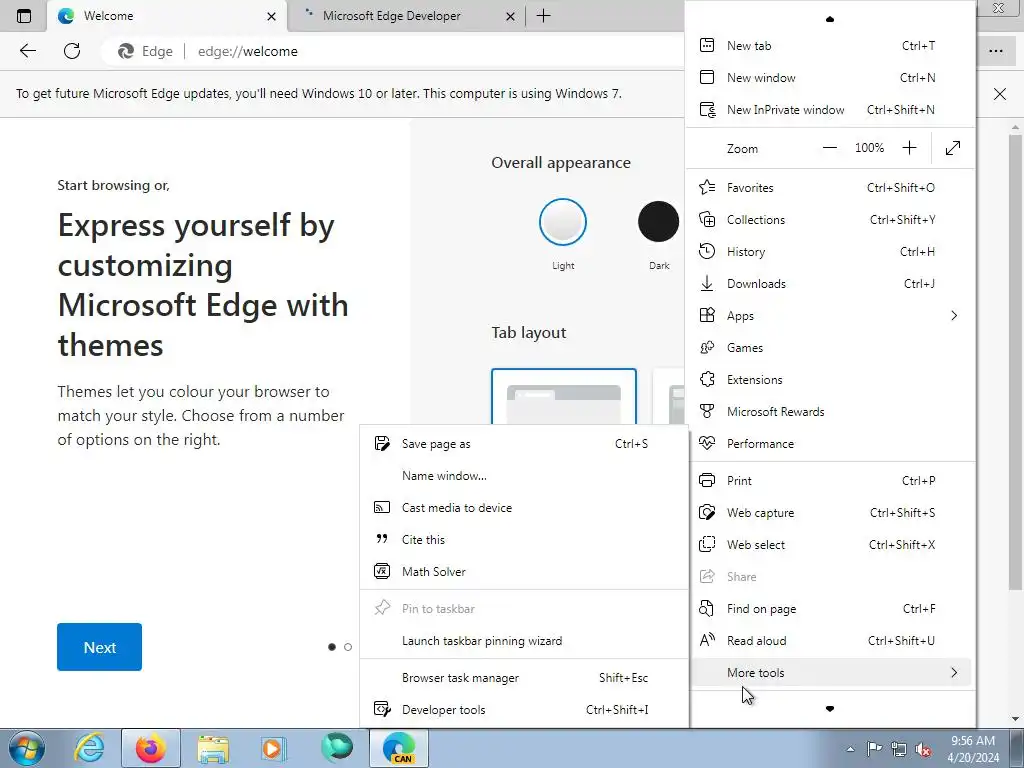Viewport: 1024px width, 768px height.
Task: Open Find on page
Action: [830, 609]
